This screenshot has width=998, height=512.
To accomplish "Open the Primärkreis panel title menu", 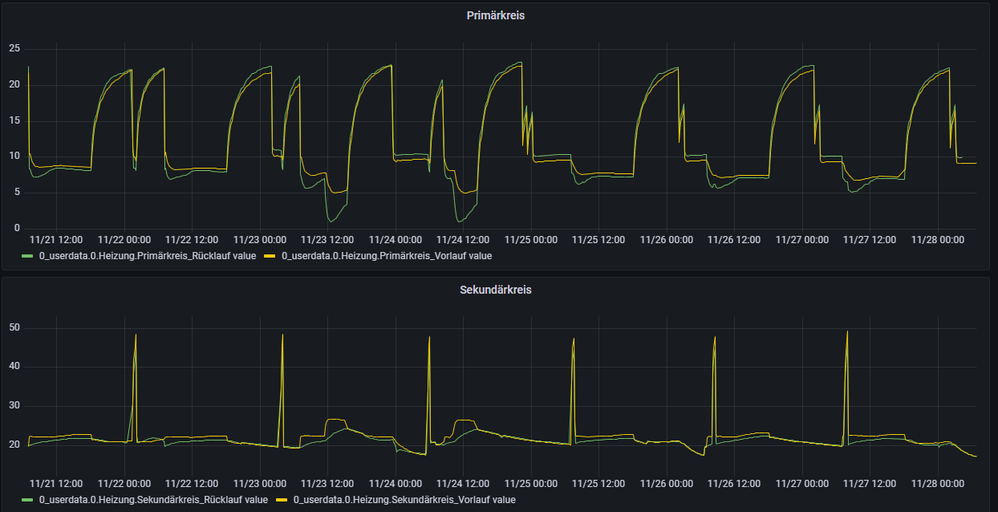I will coord(497,16).
